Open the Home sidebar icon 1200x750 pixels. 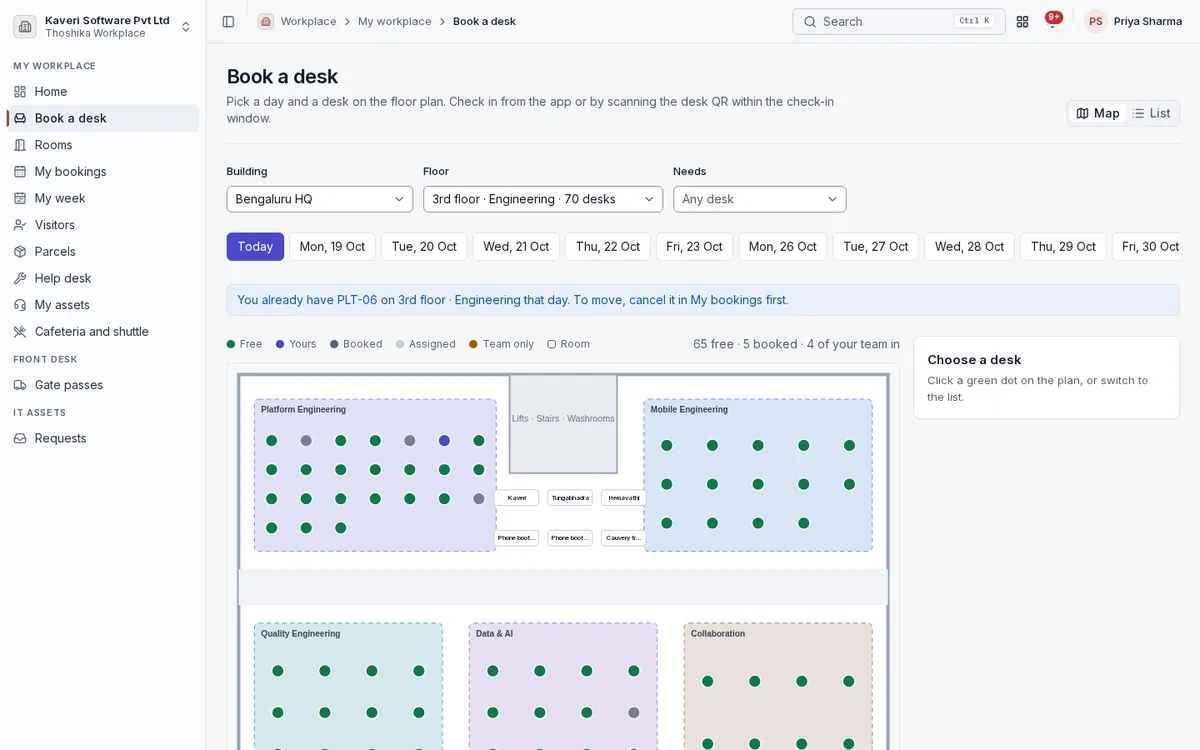[x=20, y=92]
